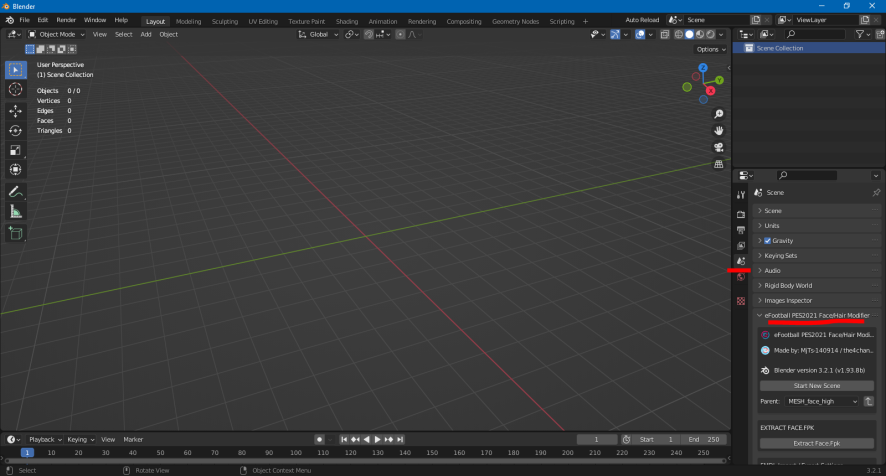Switch to the Modeling workspace tab
Screen dimensions: 886x476
pyautogui.click(x=188, y=21)
